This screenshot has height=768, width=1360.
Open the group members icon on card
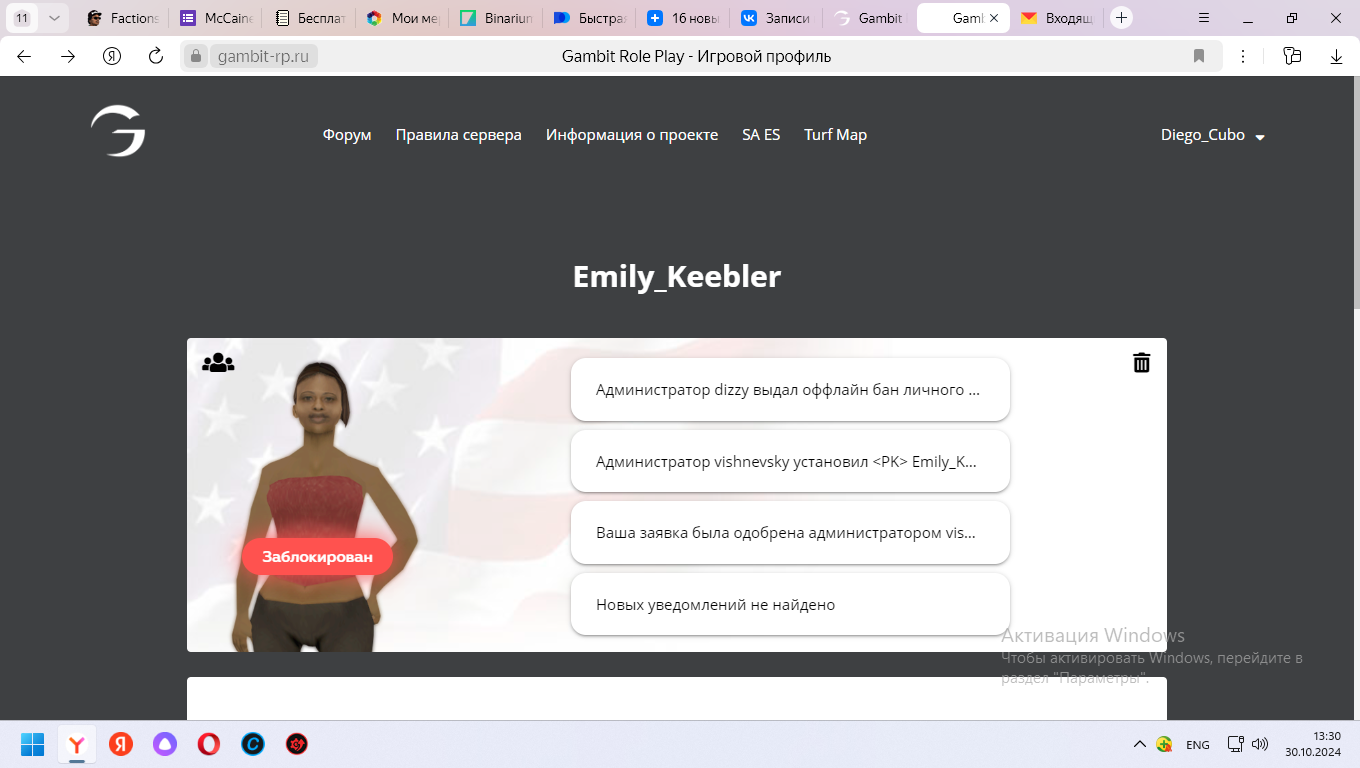coord(218,363)
